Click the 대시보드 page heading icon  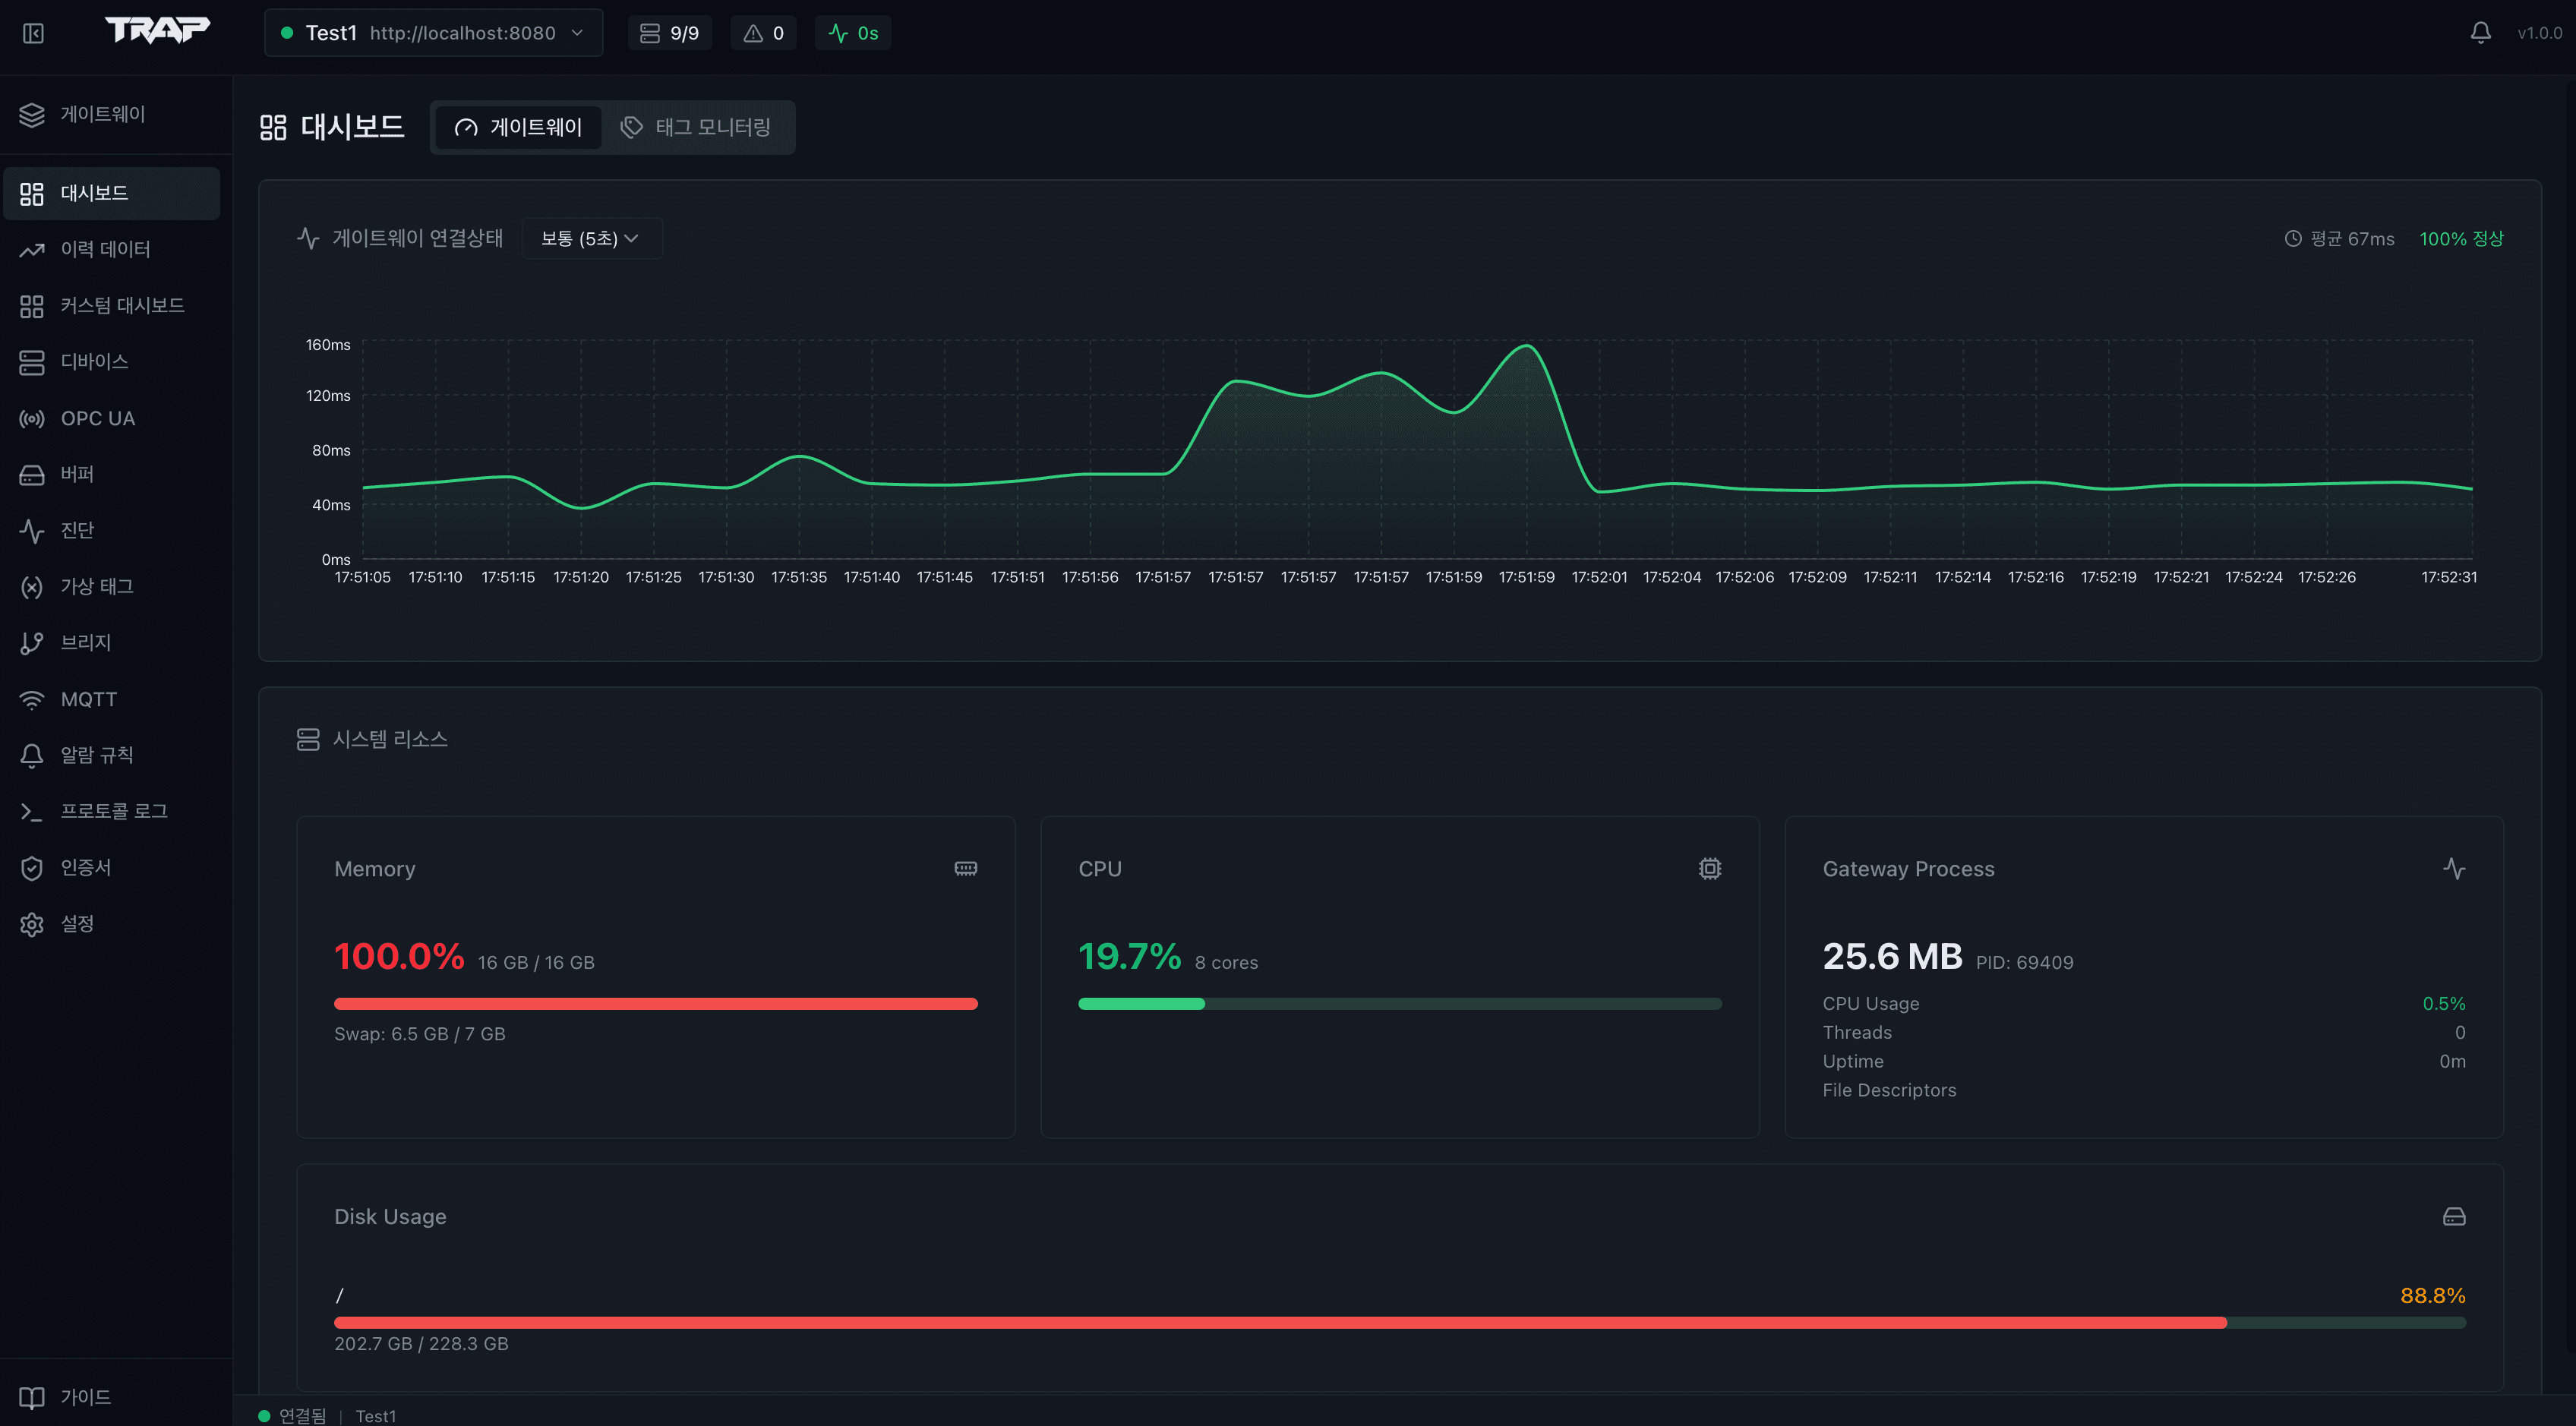[273, 127]
